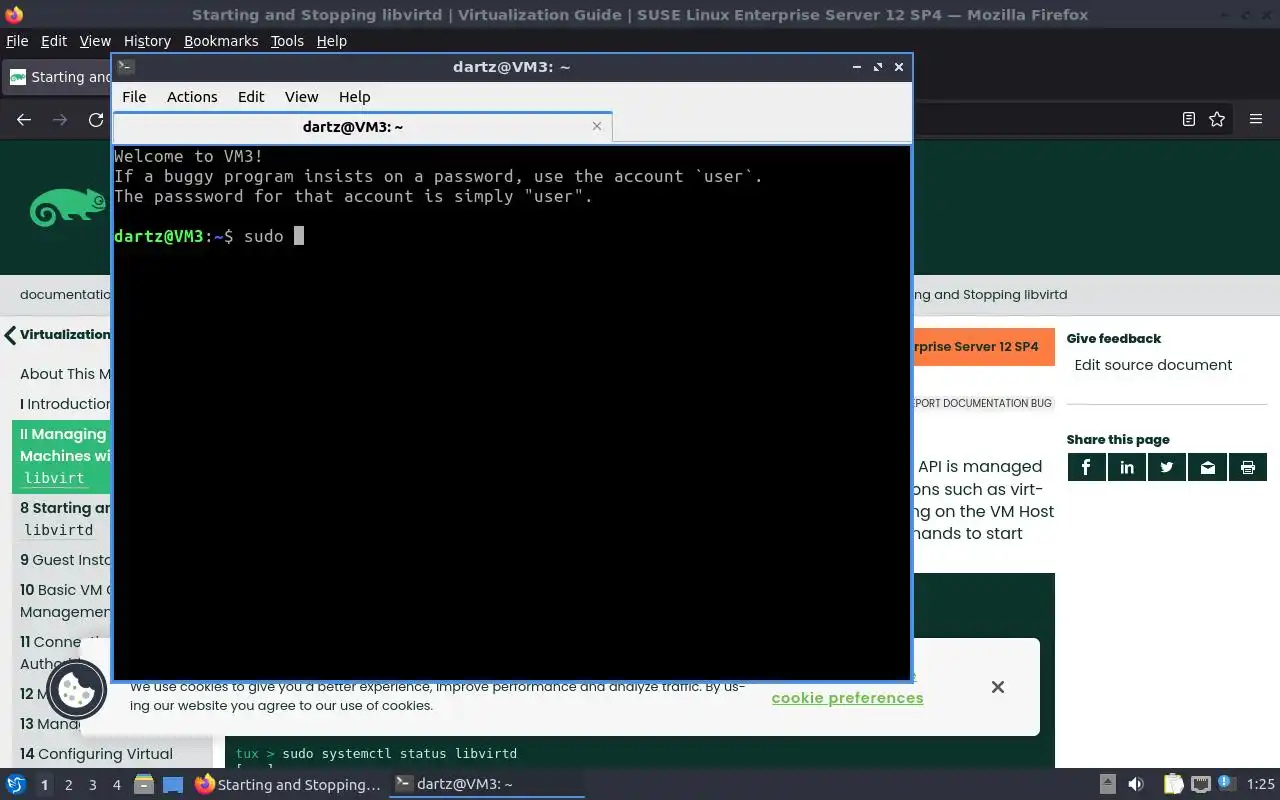This screenshot has width=1280, height=800.
Task: Open clipboard manager in system tray
Action: 1173,784
